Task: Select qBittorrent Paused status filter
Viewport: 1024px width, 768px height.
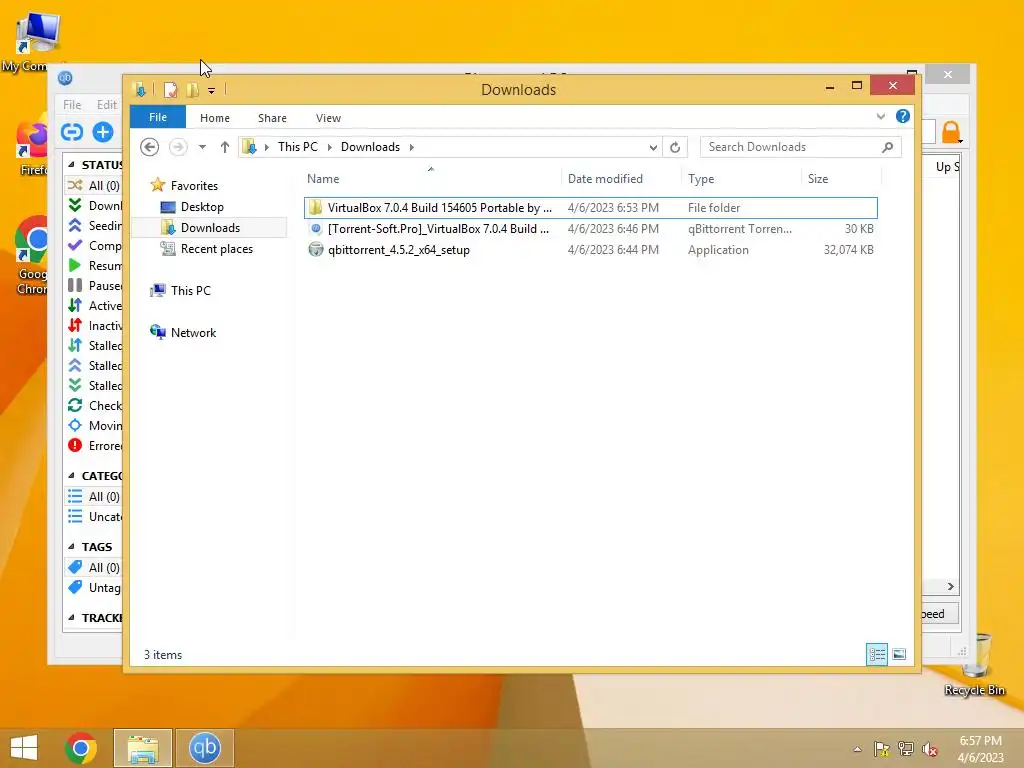Action: tap(94, 285)
